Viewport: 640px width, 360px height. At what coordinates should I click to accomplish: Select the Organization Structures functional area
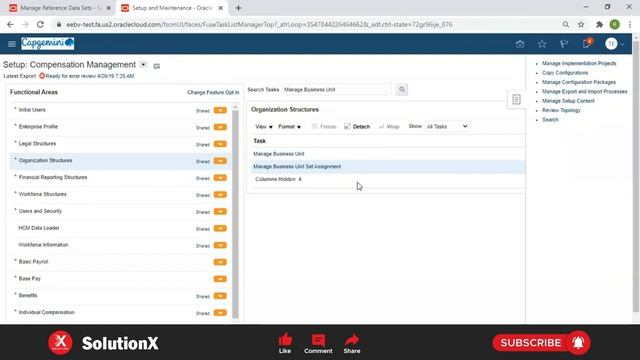45,160
